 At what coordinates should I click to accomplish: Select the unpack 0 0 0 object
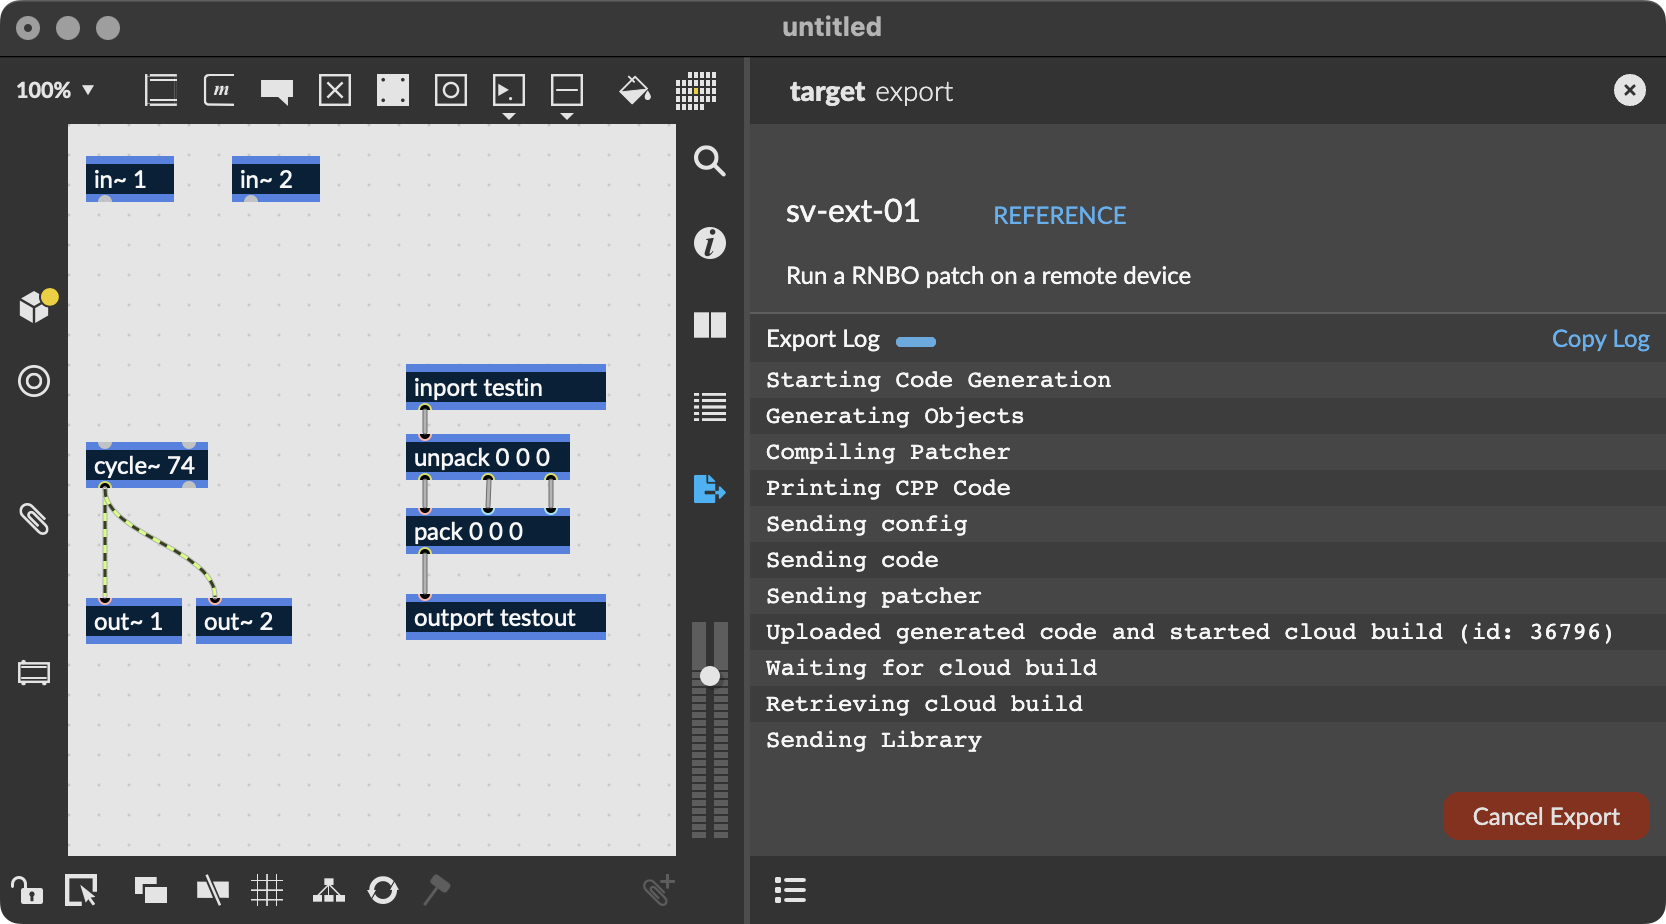click(x=488, y=457)
